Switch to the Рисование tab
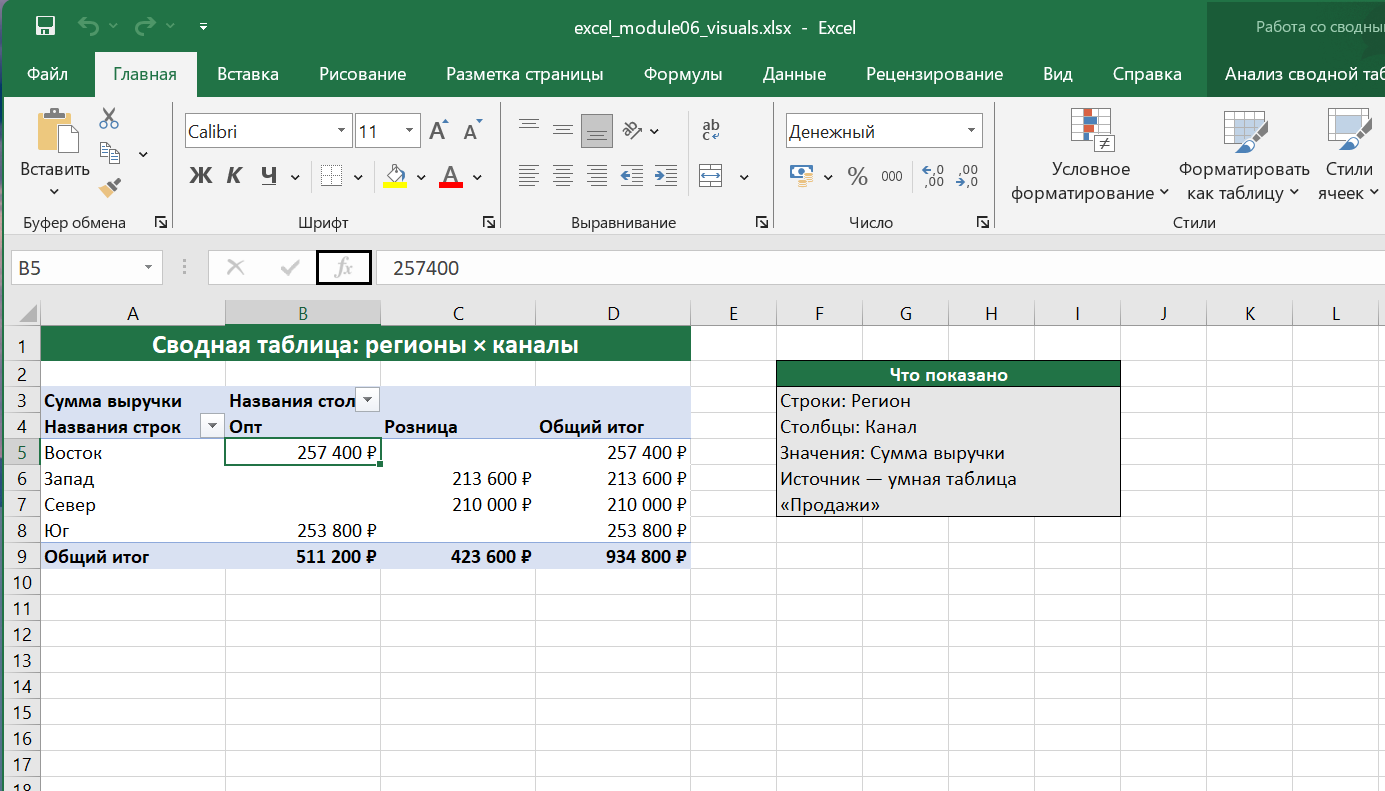The image size is (1385, 791). (362, 74)
